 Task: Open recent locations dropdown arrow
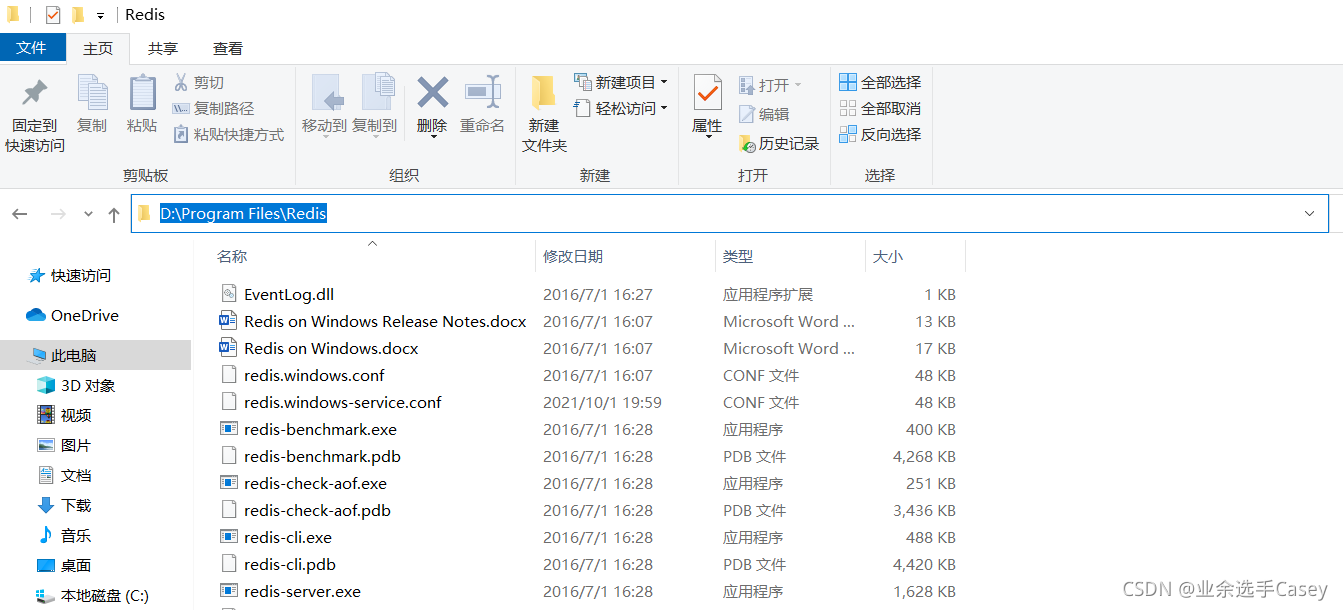88,214
